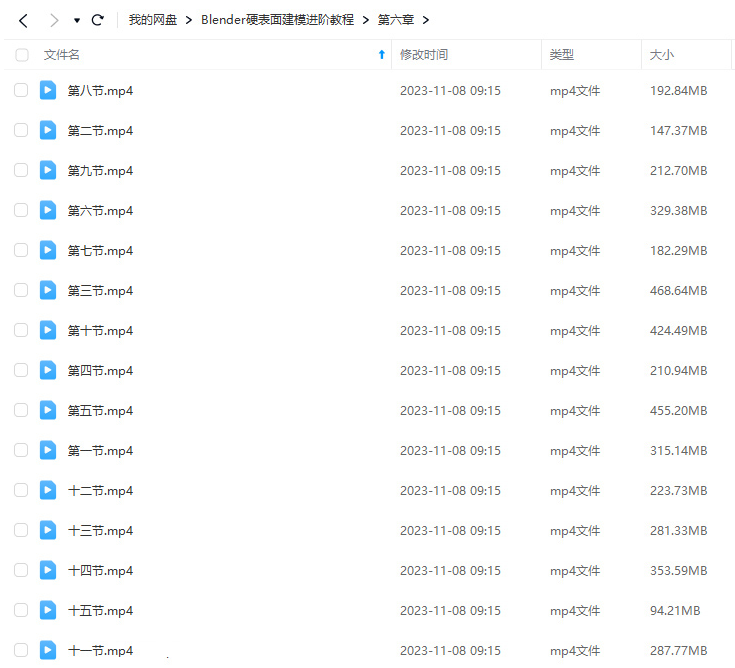The image size is (735, 668).
Task: Click the size value 94.21MB
Action: click(x=675, y=610)
